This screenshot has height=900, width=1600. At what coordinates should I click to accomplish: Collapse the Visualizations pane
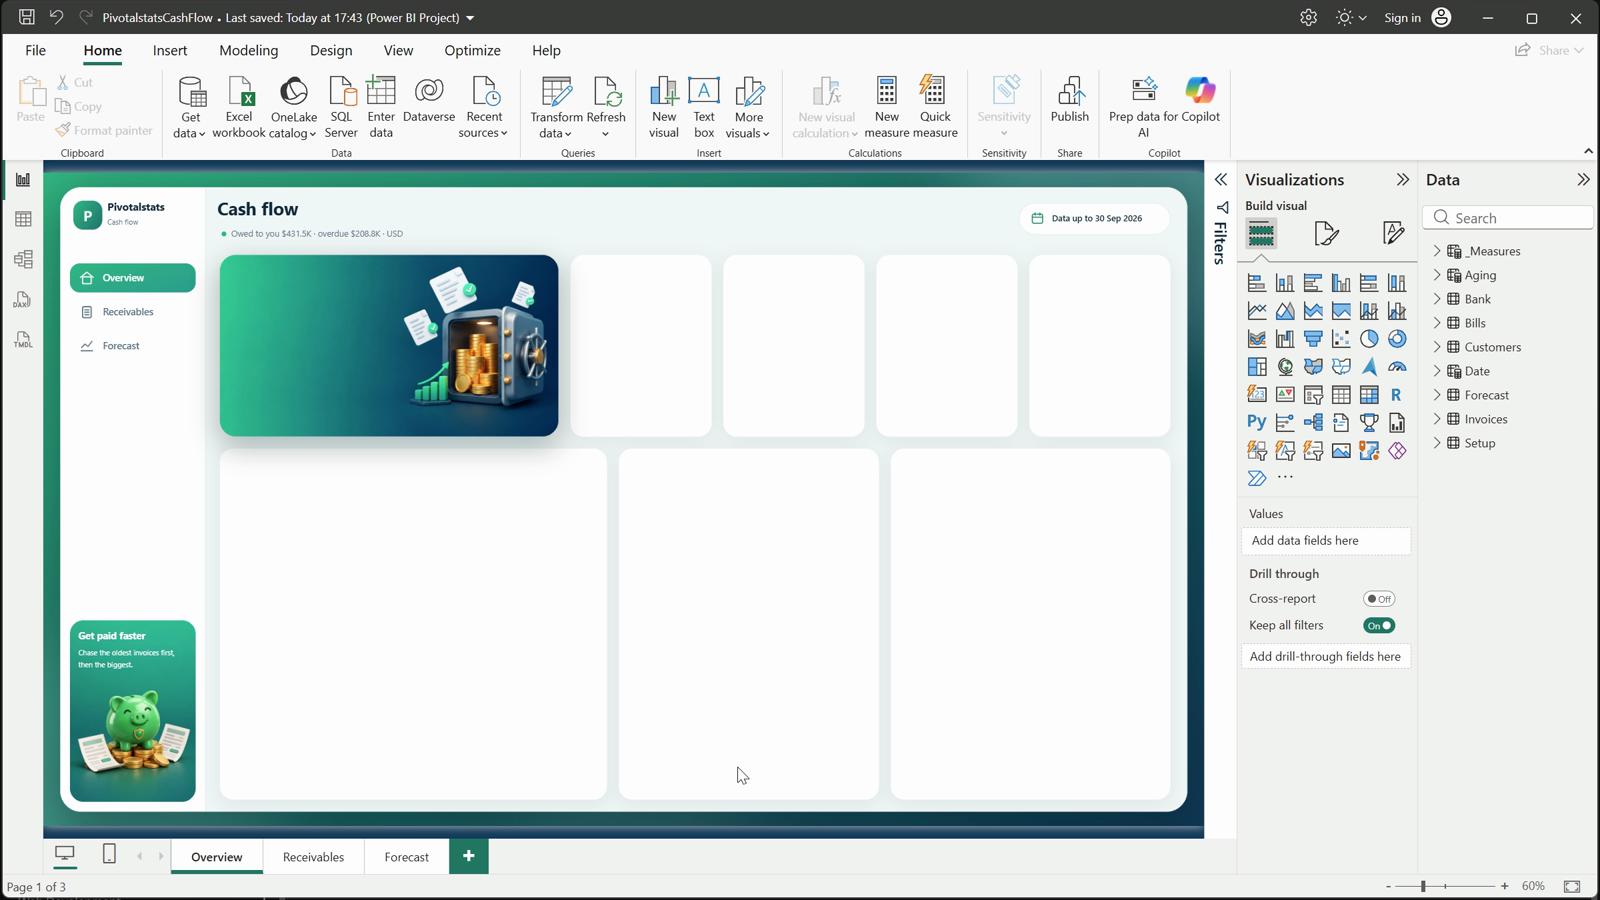(x=1403, y=180)
